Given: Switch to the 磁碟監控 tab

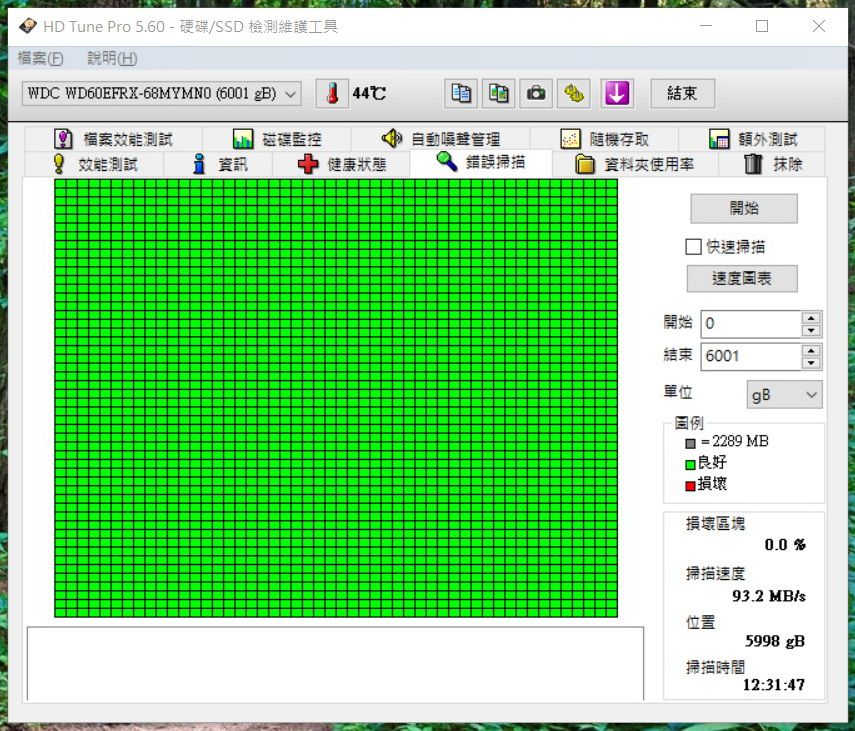Looking at the screenshot, I should 277,139.
